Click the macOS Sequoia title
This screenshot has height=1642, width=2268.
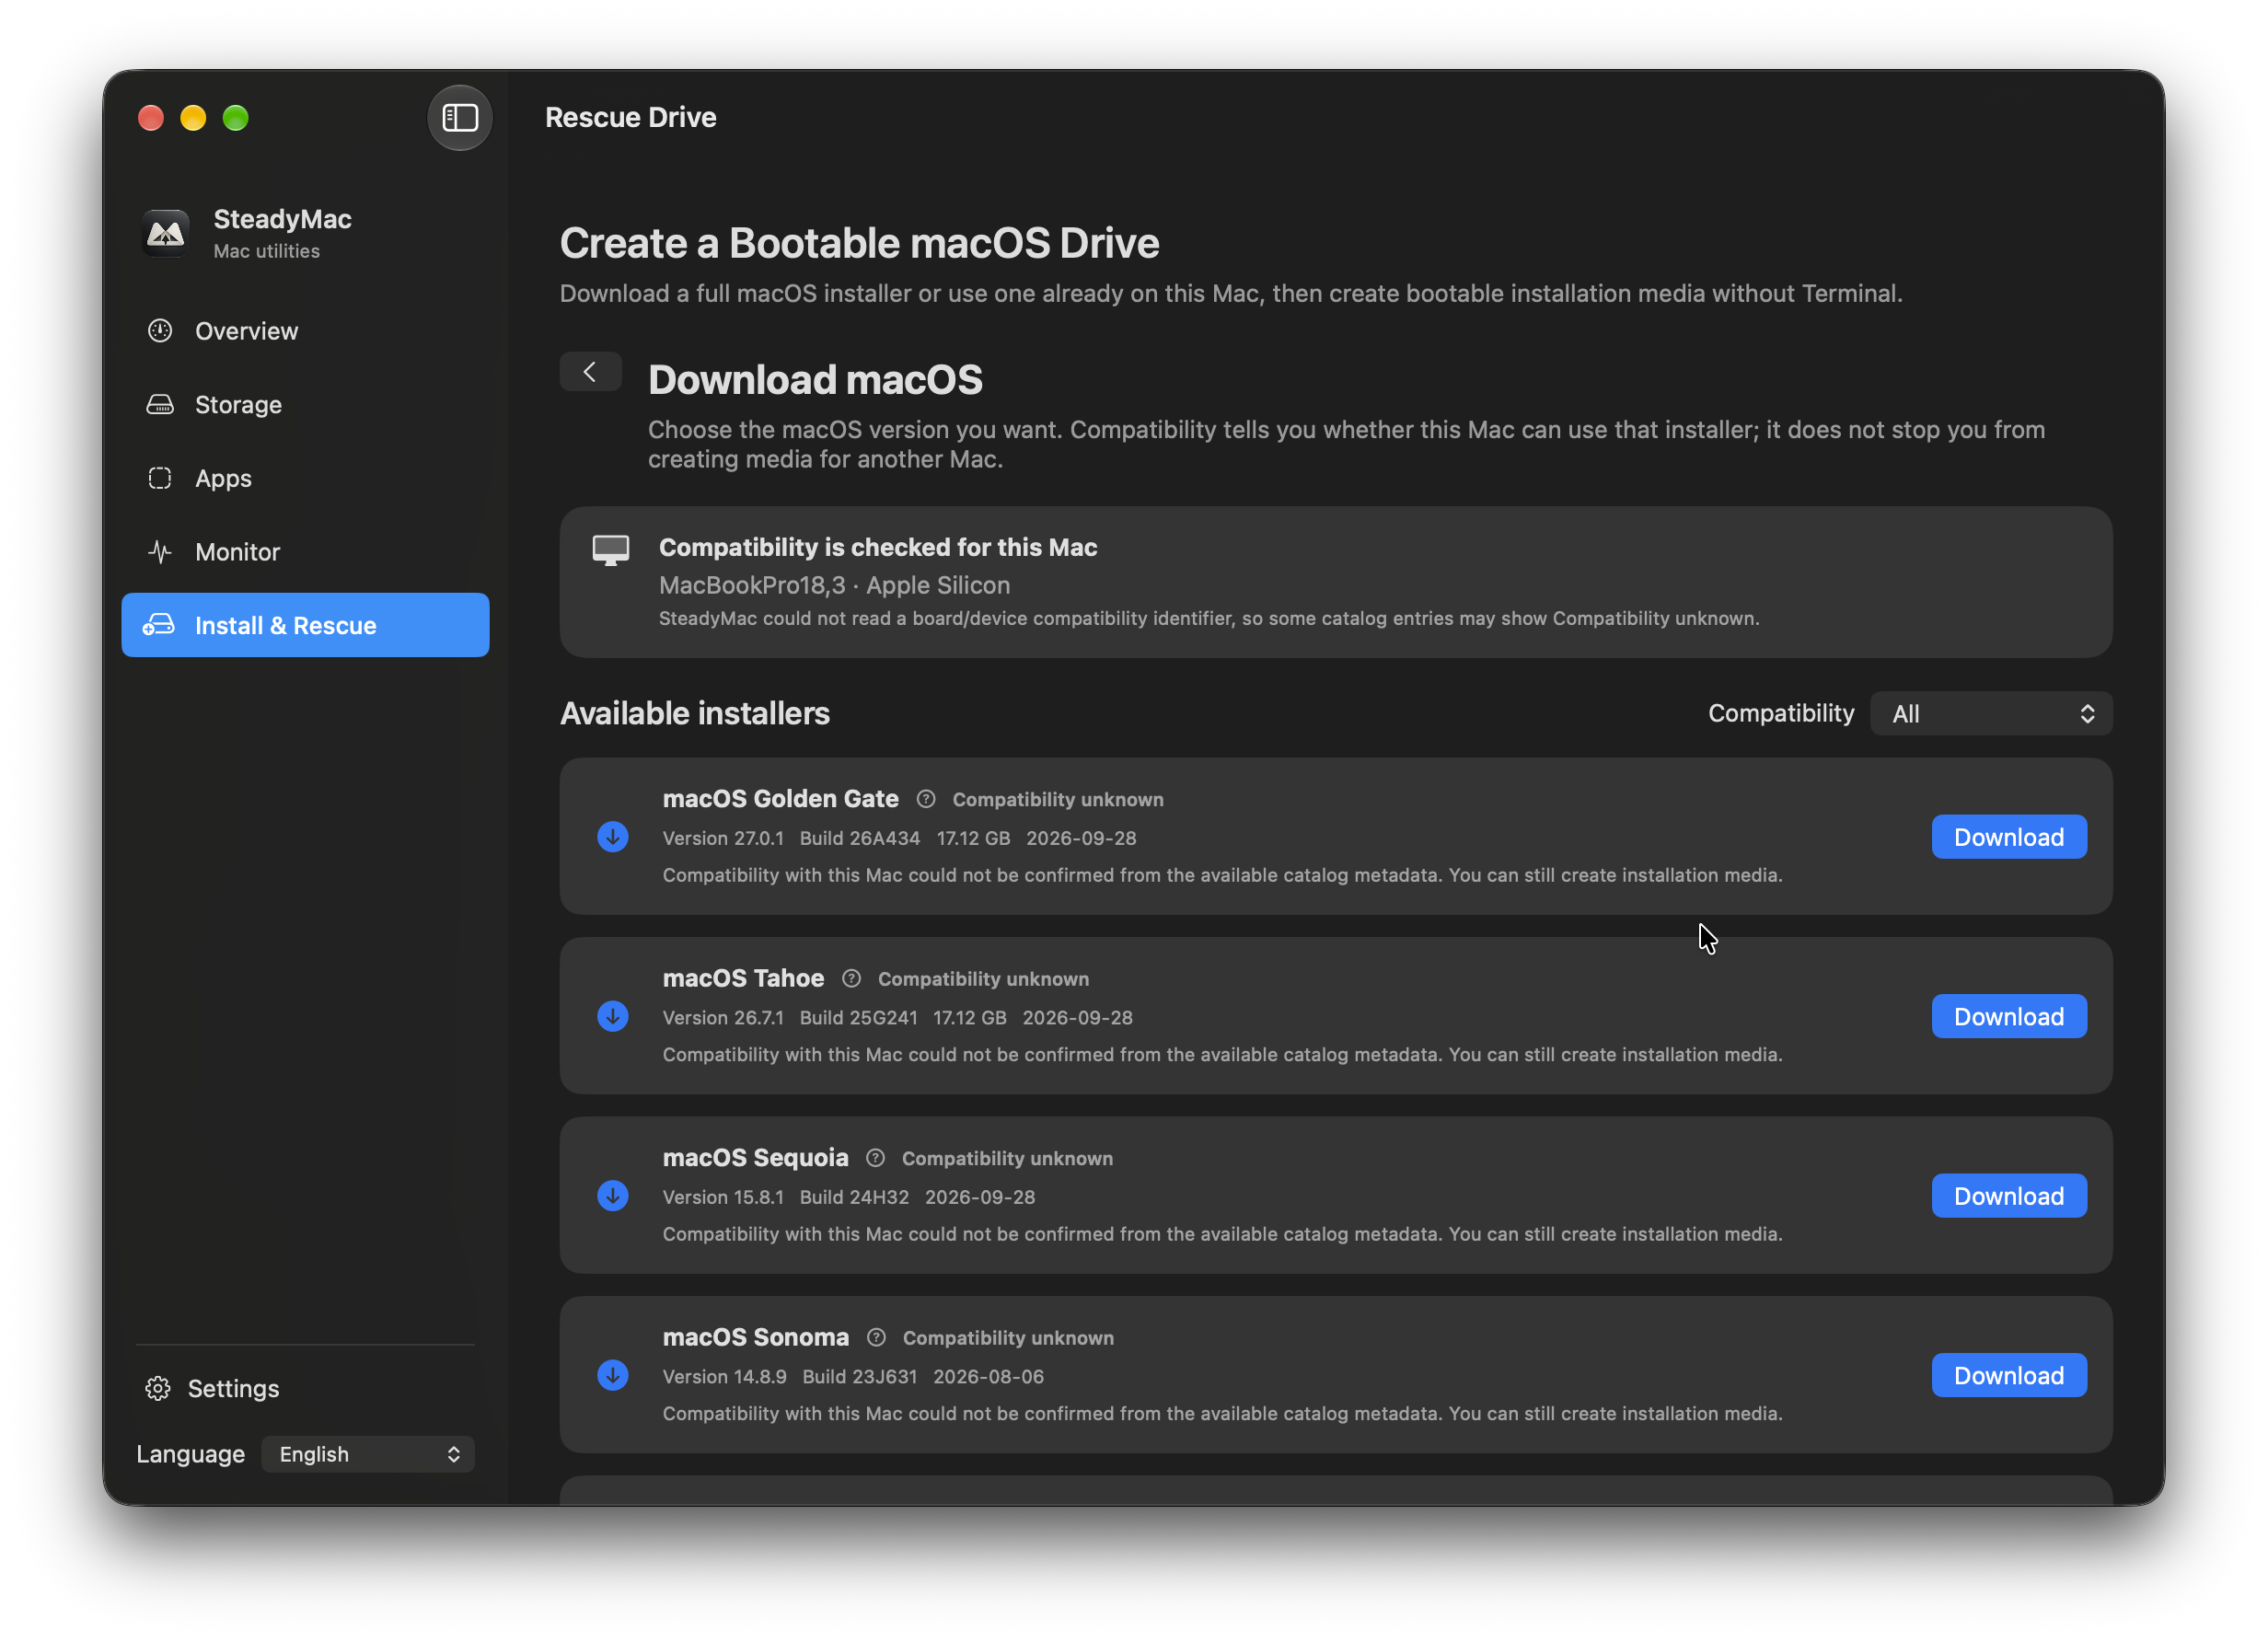(x=756, y=1158)
